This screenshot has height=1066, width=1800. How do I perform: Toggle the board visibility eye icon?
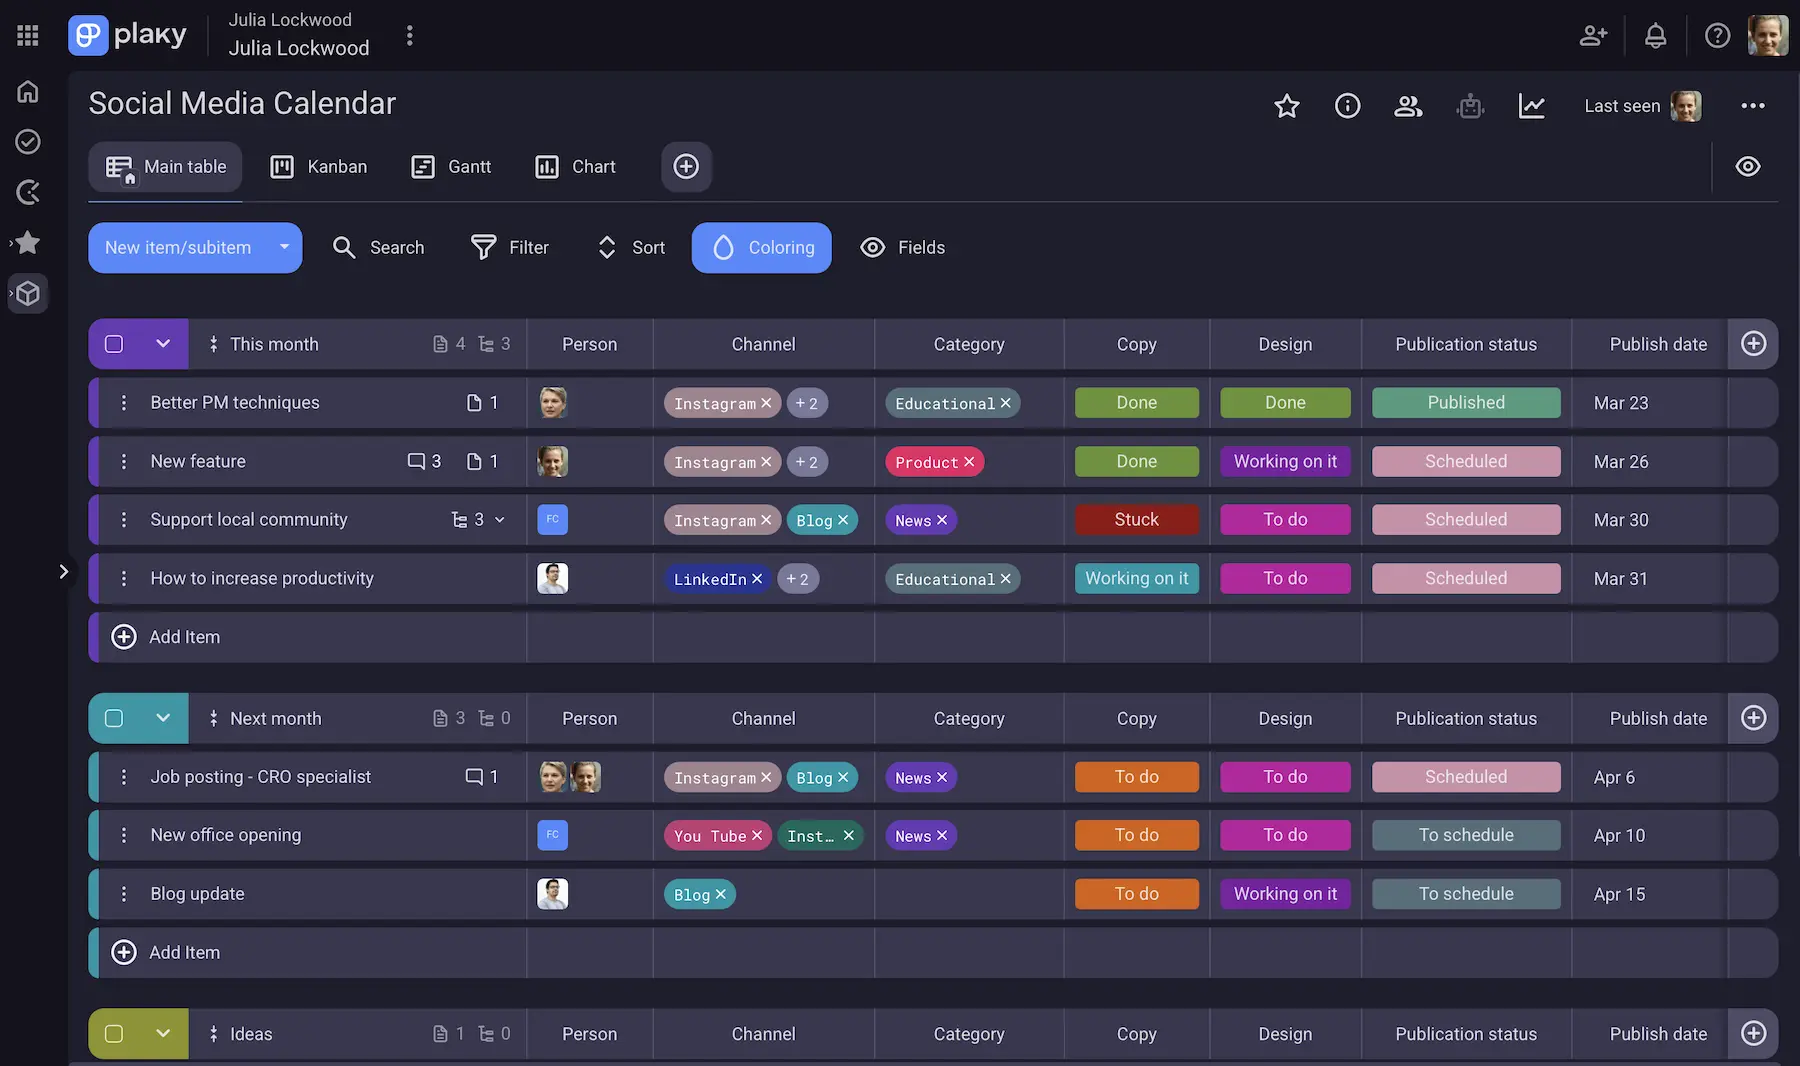point(1747,166)
